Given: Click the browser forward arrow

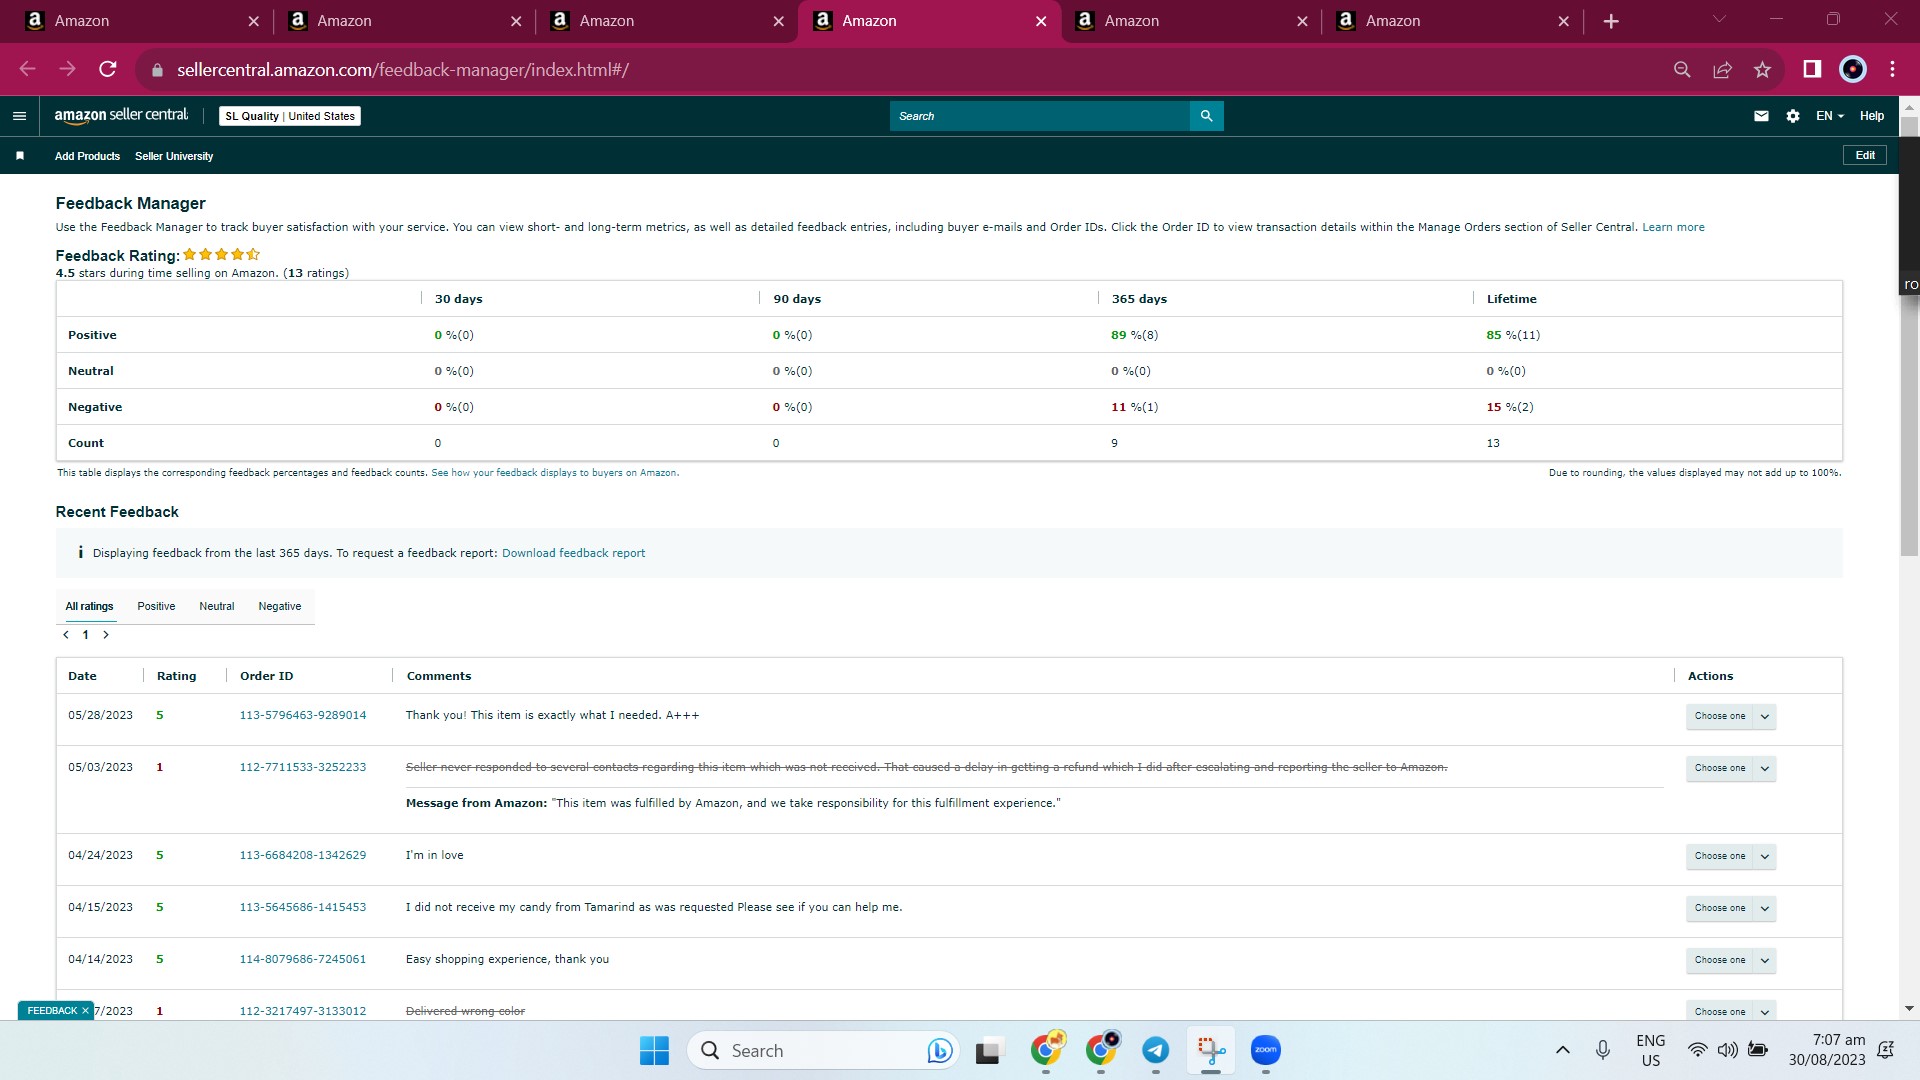Looking at the screenshot, I should [67, 69].
